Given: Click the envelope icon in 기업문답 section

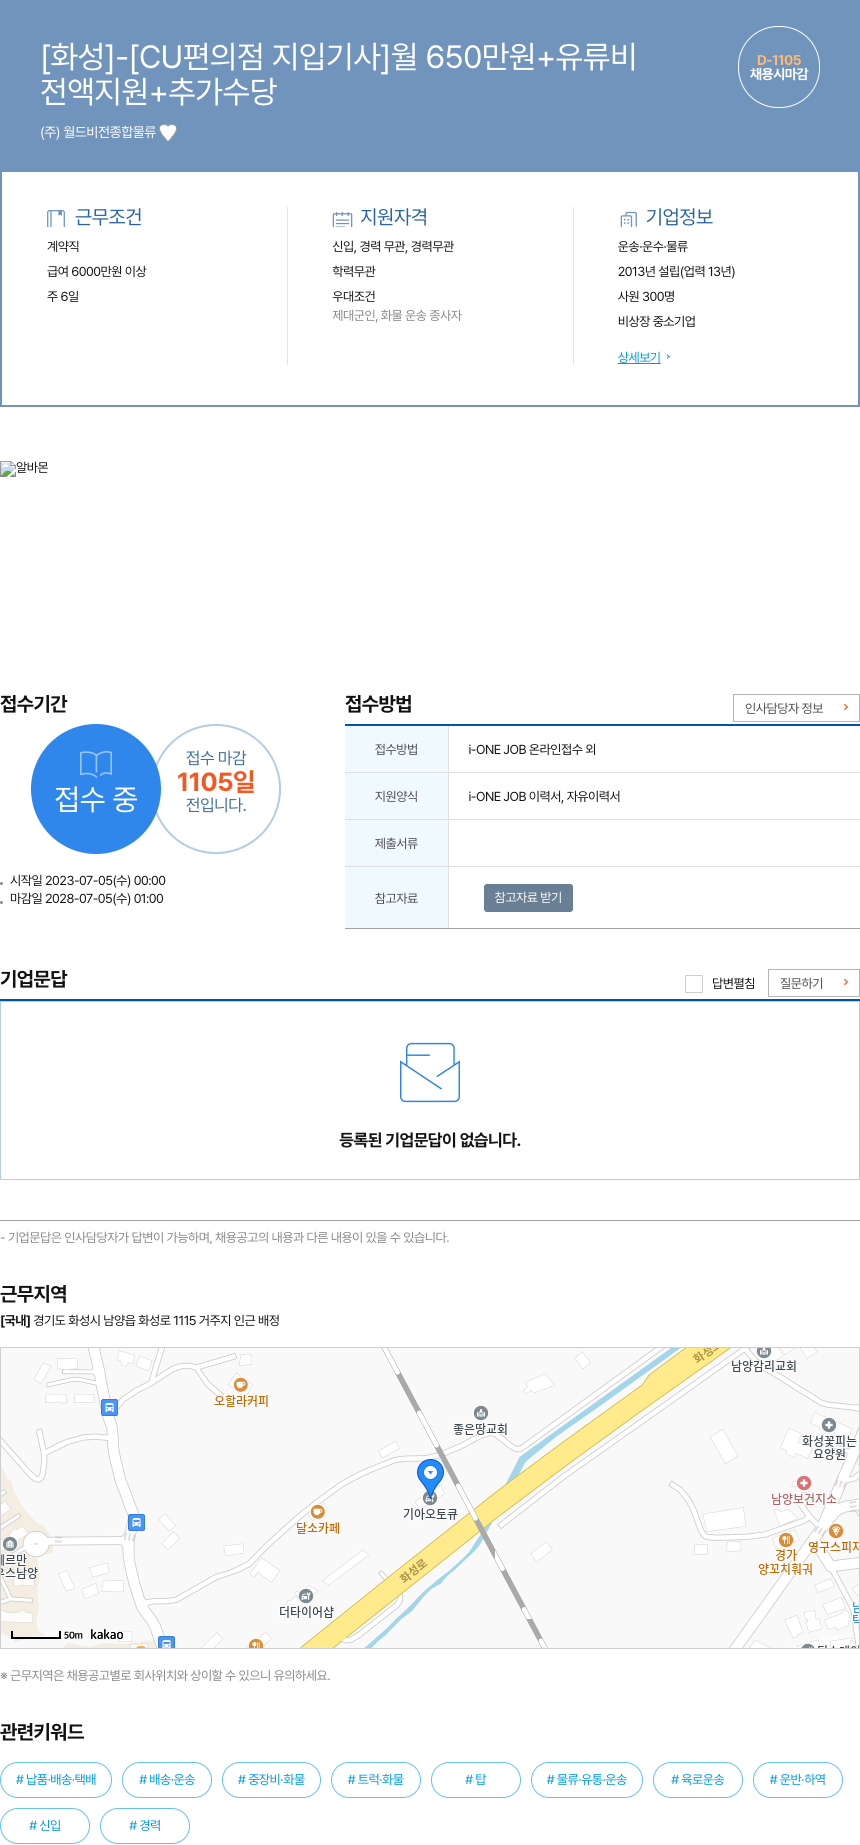Looking at the screenshot, I should [430, 1072].
